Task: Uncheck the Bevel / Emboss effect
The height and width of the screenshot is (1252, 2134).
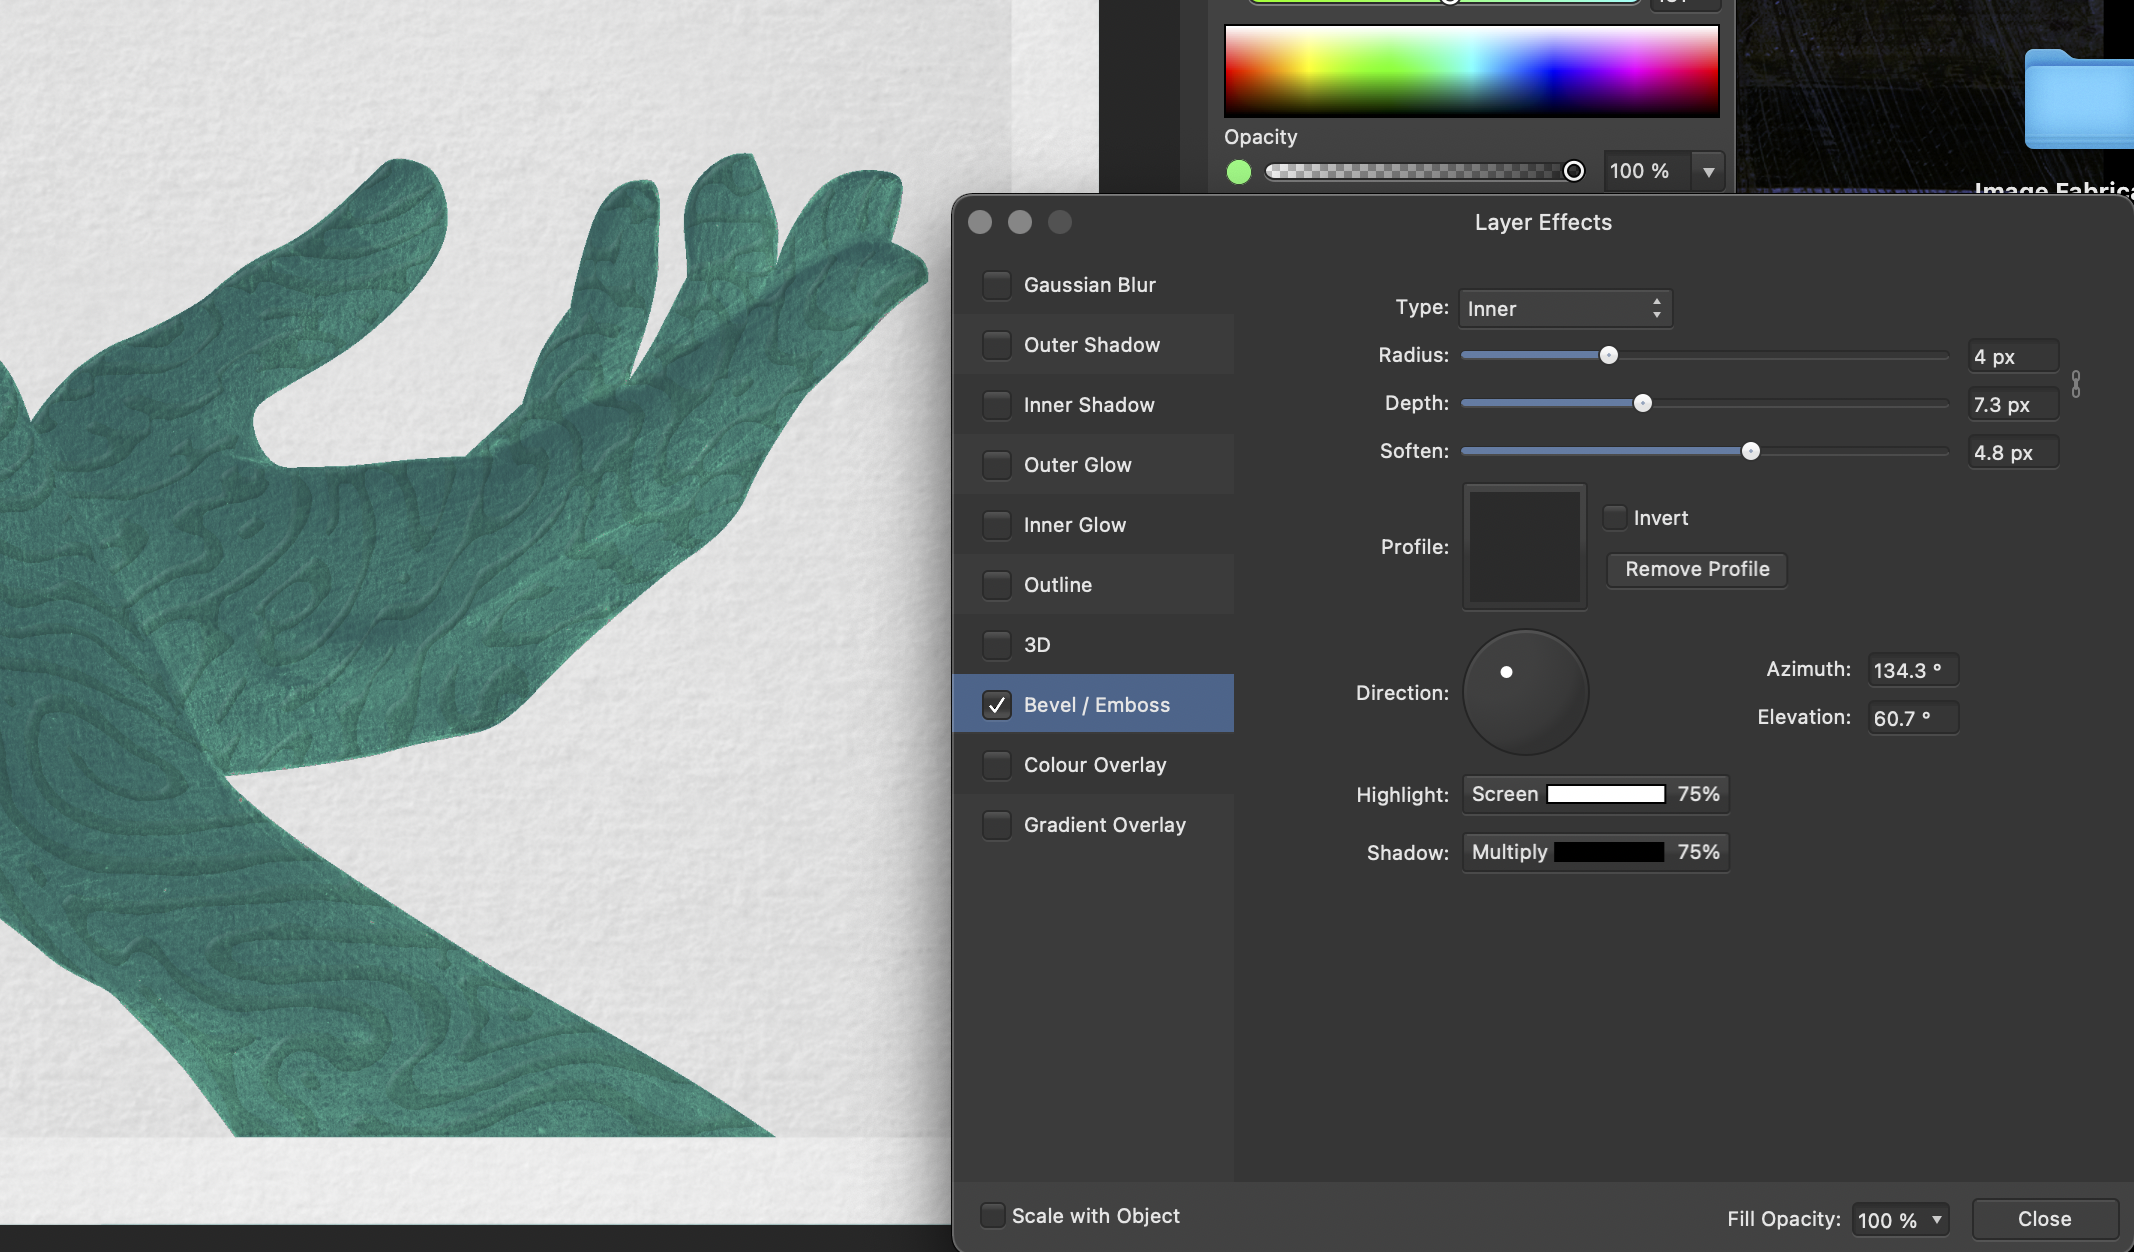Action: [x=996, y=705]
